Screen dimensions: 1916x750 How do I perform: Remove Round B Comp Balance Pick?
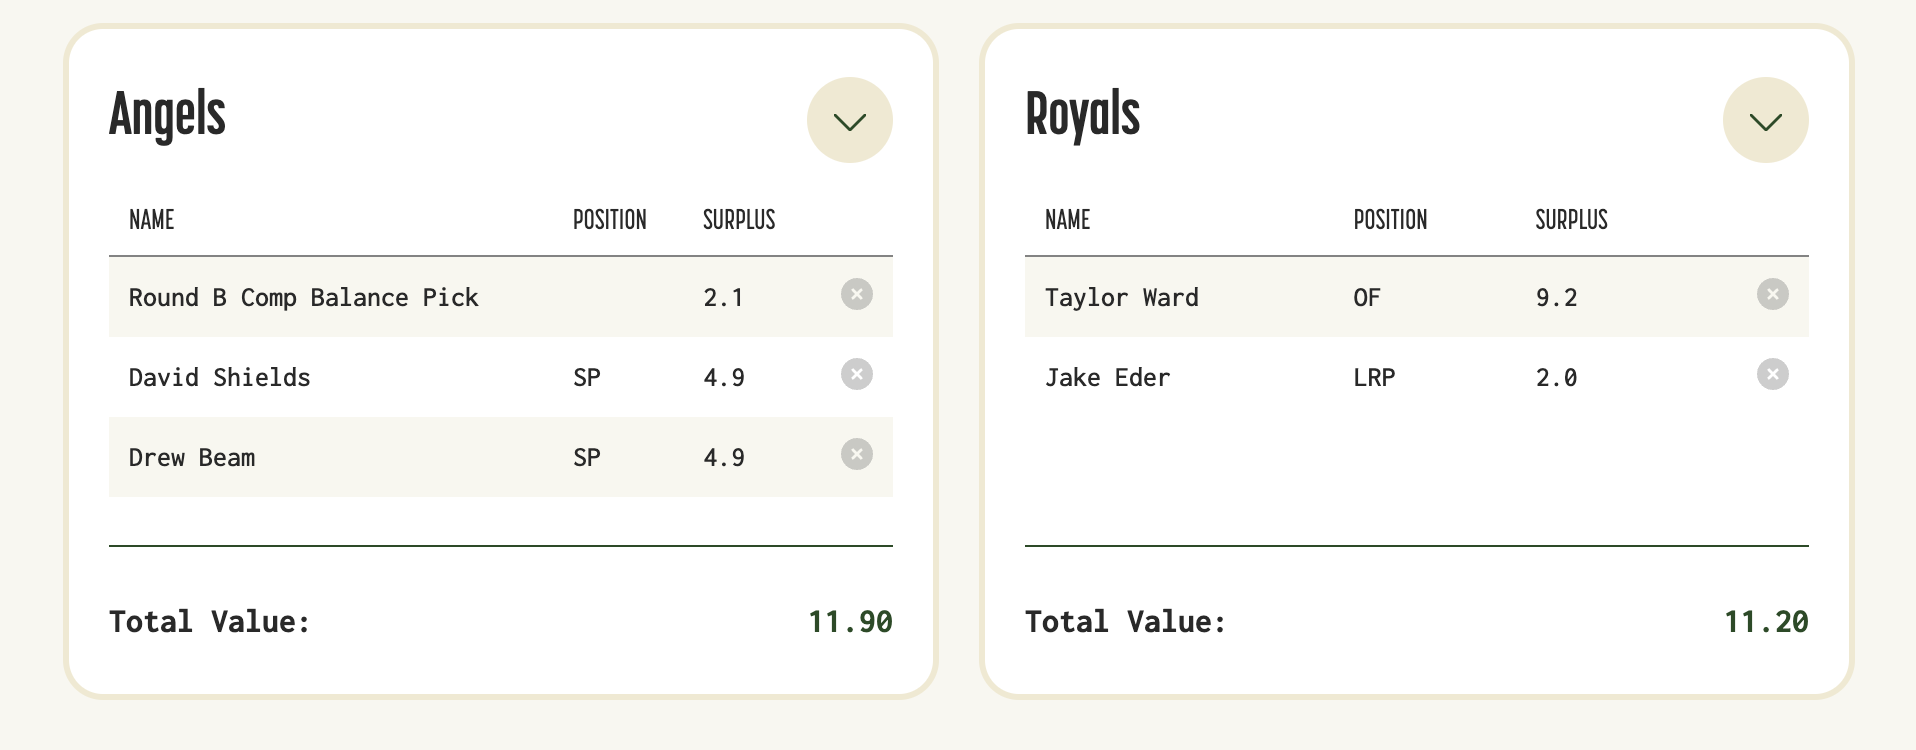point(856,294)
